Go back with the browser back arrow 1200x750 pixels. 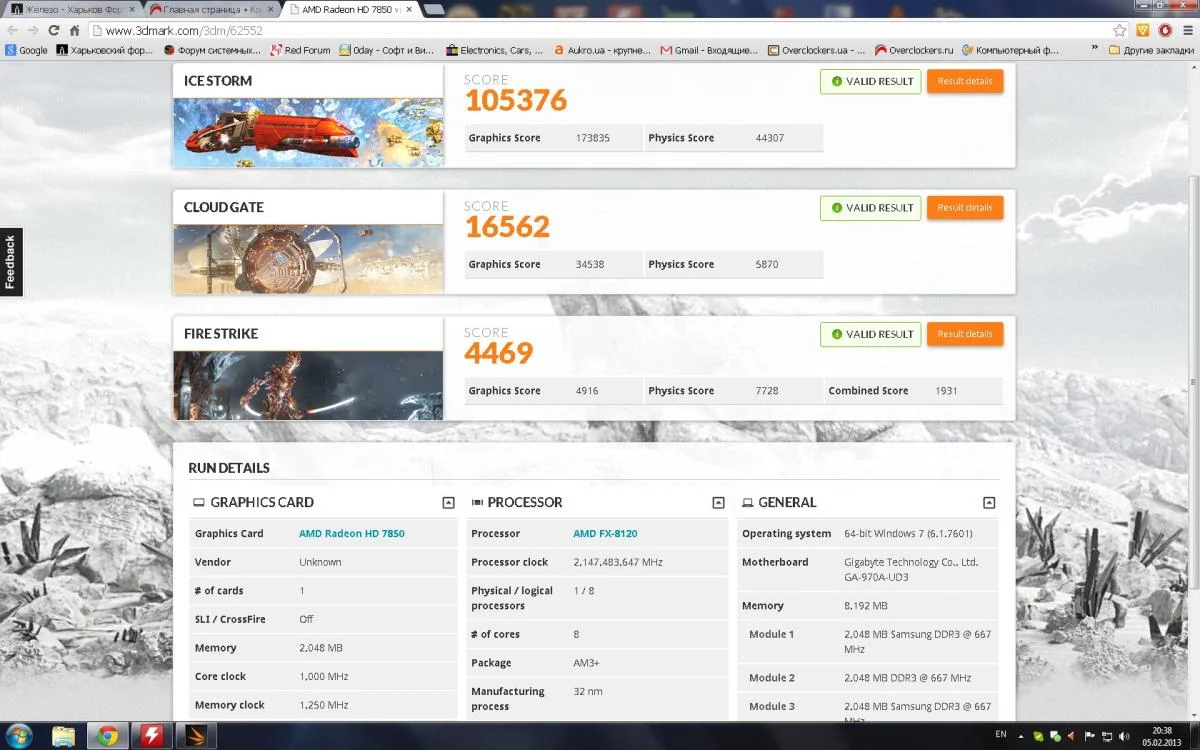tap(12, 30)
